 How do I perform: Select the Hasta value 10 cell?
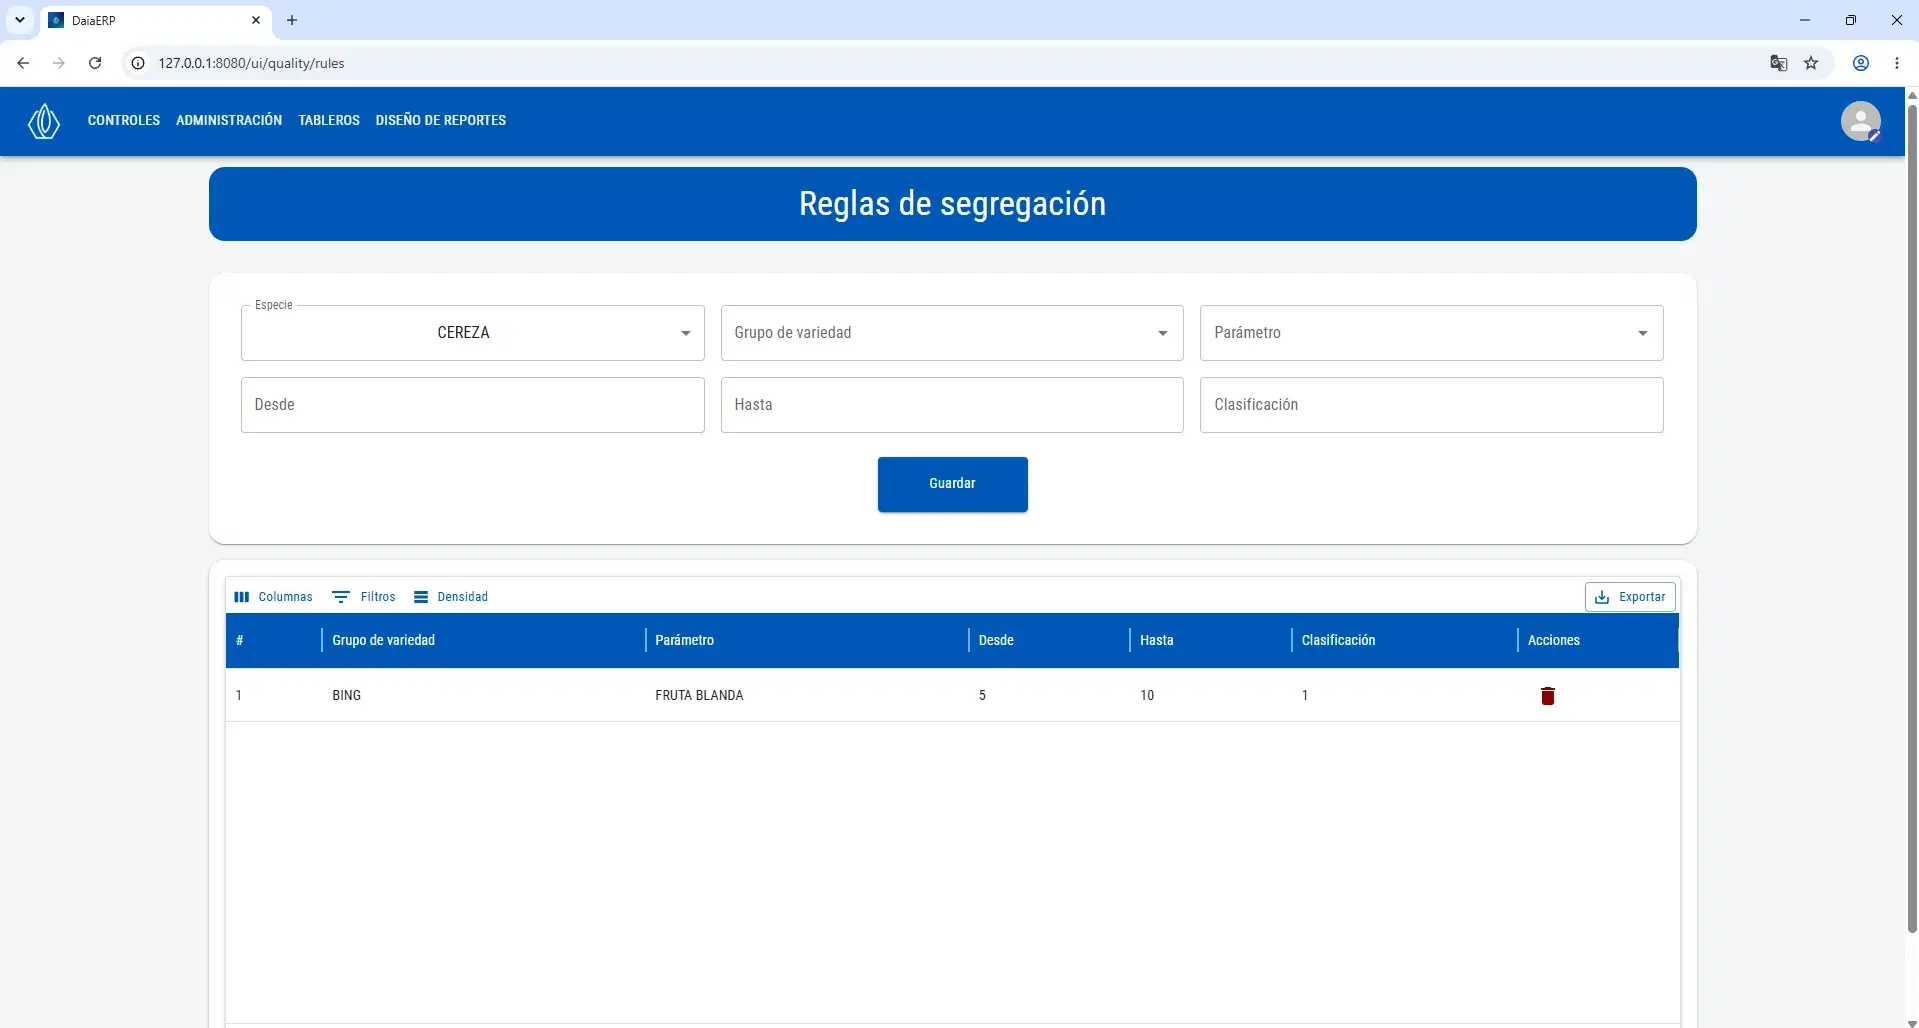pos(1211,695)
